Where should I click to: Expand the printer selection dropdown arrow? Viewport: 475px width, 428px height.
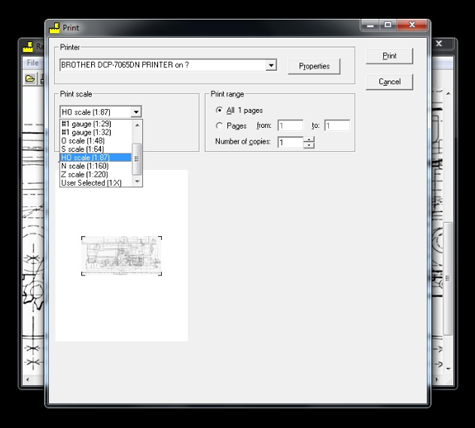click(x=271, y=65)
